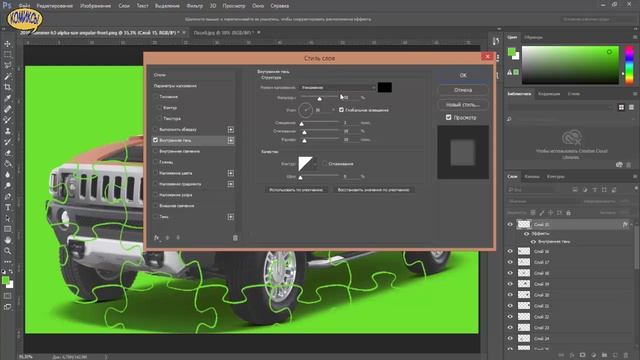Click the opacity slider handle in dialog

pos(320,98)
